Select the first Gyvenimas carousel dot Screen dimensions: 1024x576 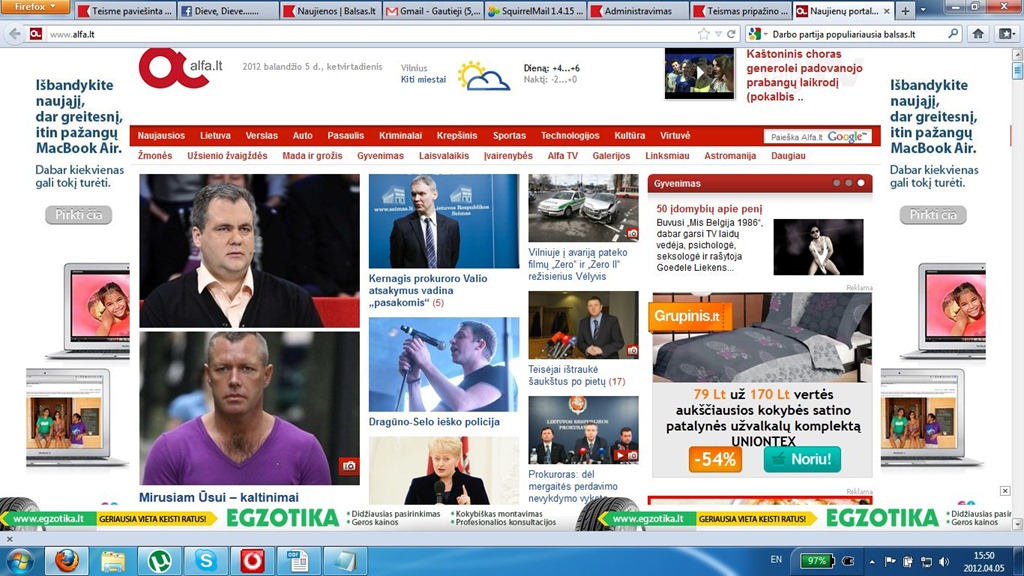837,183
